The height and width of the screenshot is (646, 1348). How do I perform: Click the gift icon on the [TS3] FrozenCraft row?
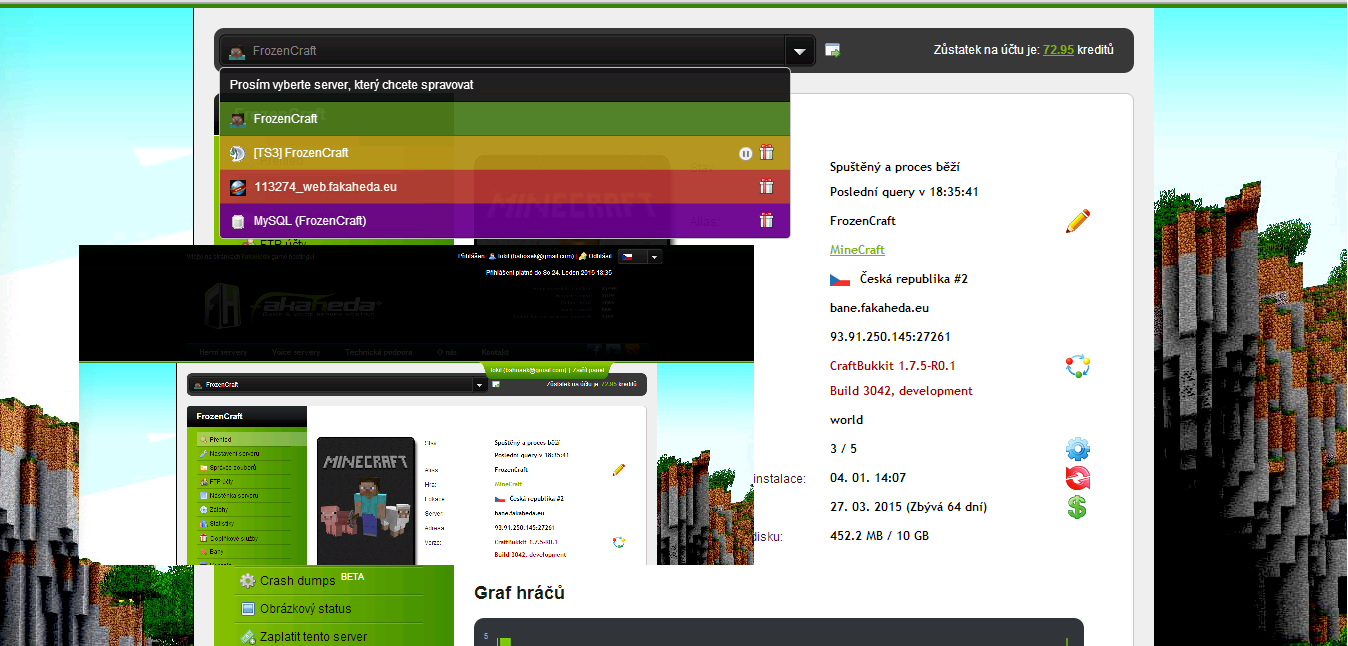[766, 153]
